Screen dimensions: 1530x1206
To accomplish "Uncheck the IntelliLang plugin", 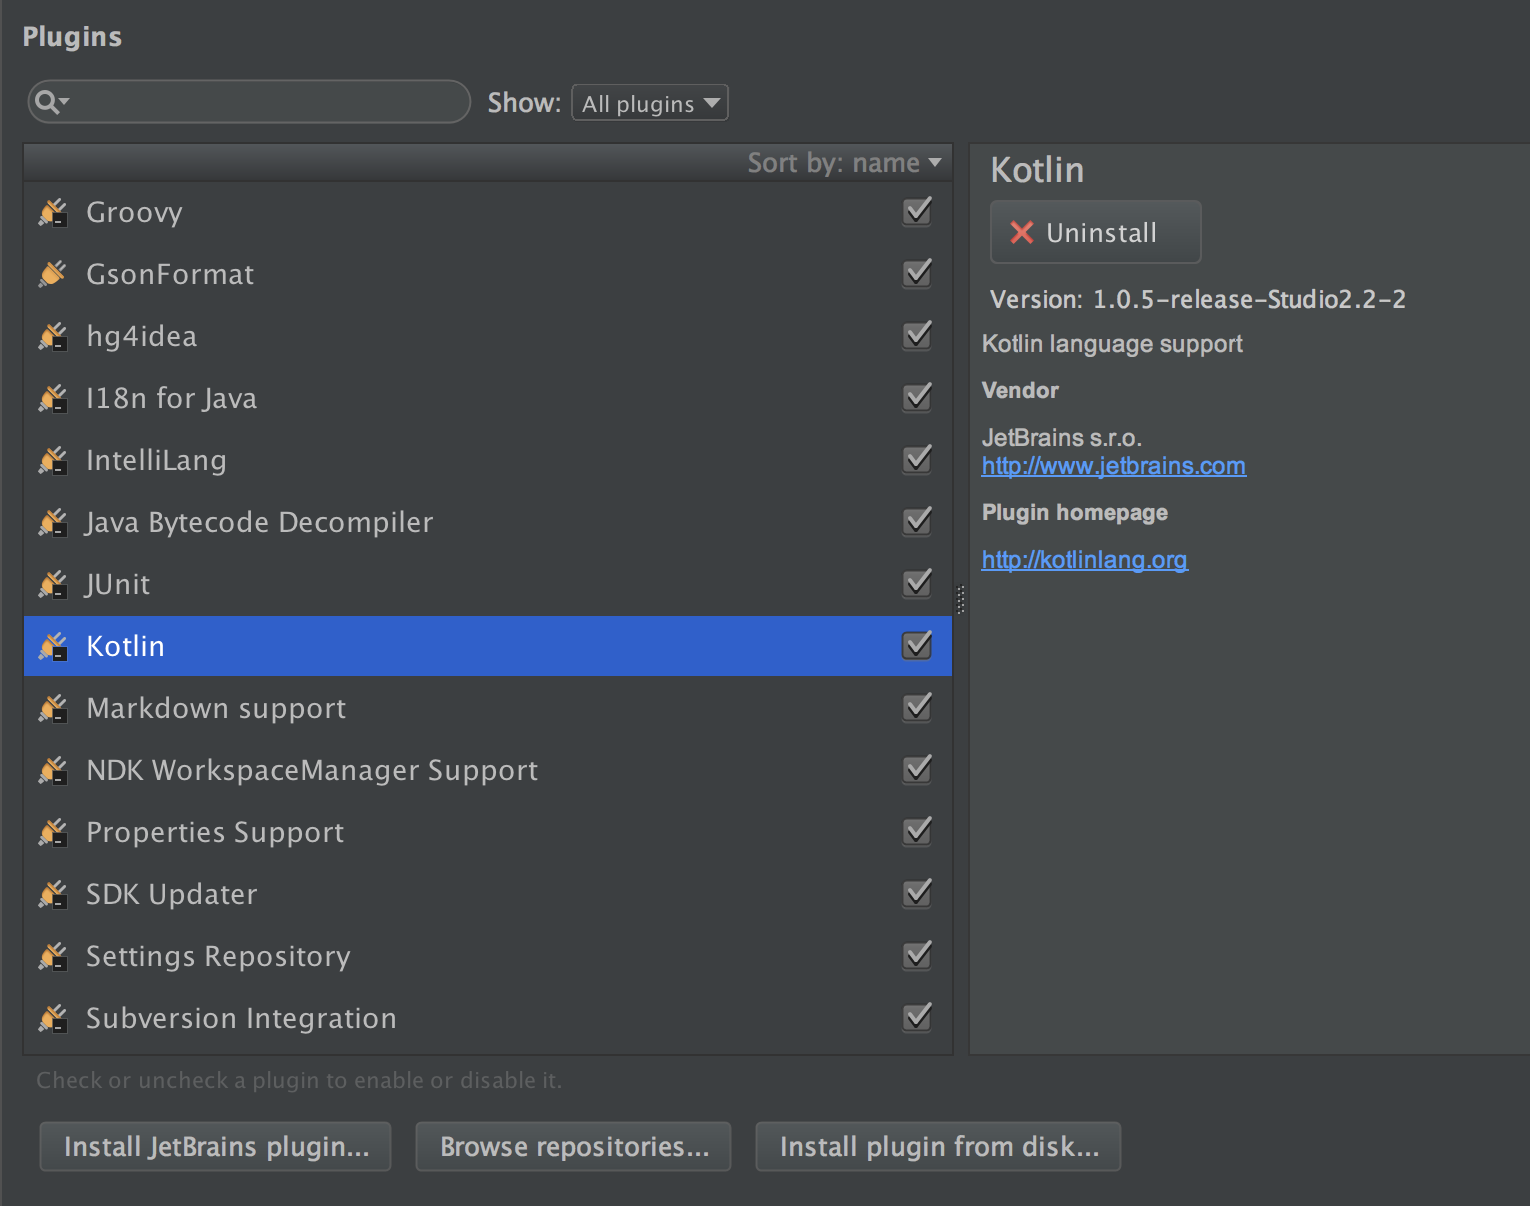I will (x=917, y=459).
